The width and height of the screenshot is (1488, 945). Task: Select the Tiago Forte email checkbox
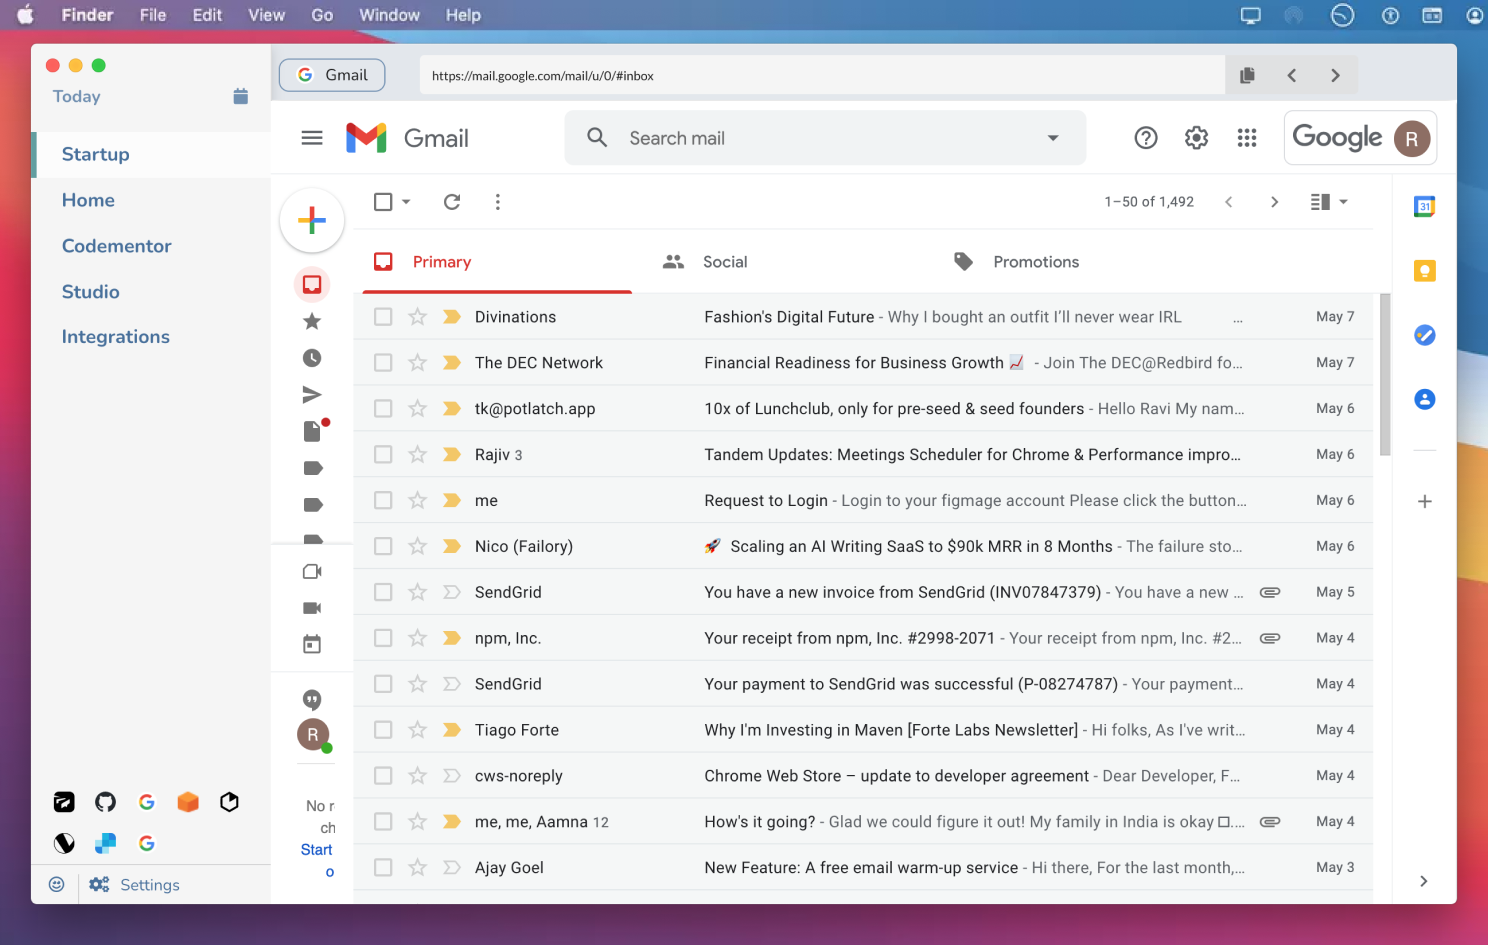click(x=383, y=730)
